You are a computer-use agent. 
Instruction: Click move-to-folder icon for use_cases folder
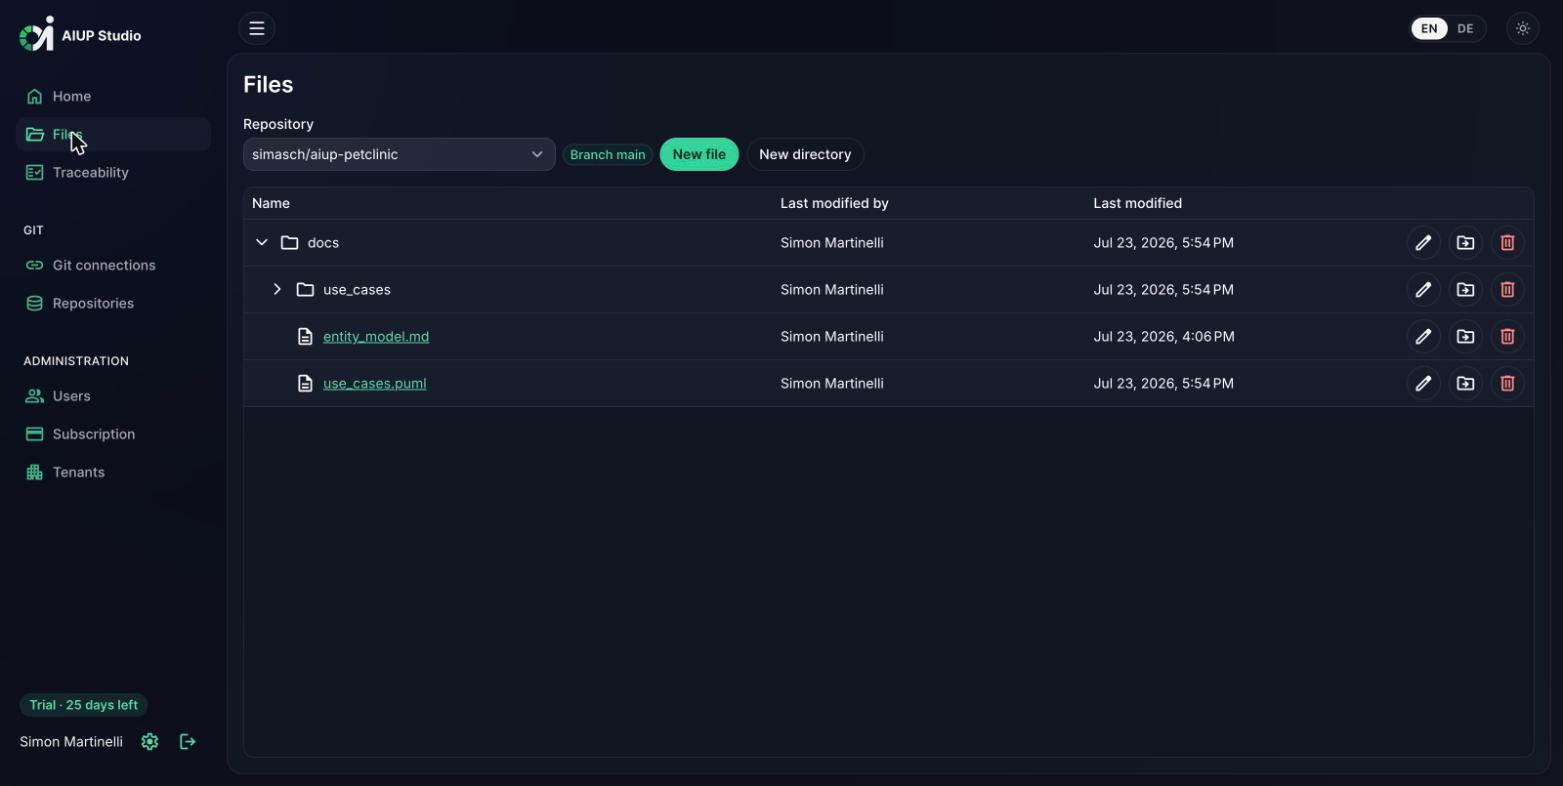[x=1465, y=290]
